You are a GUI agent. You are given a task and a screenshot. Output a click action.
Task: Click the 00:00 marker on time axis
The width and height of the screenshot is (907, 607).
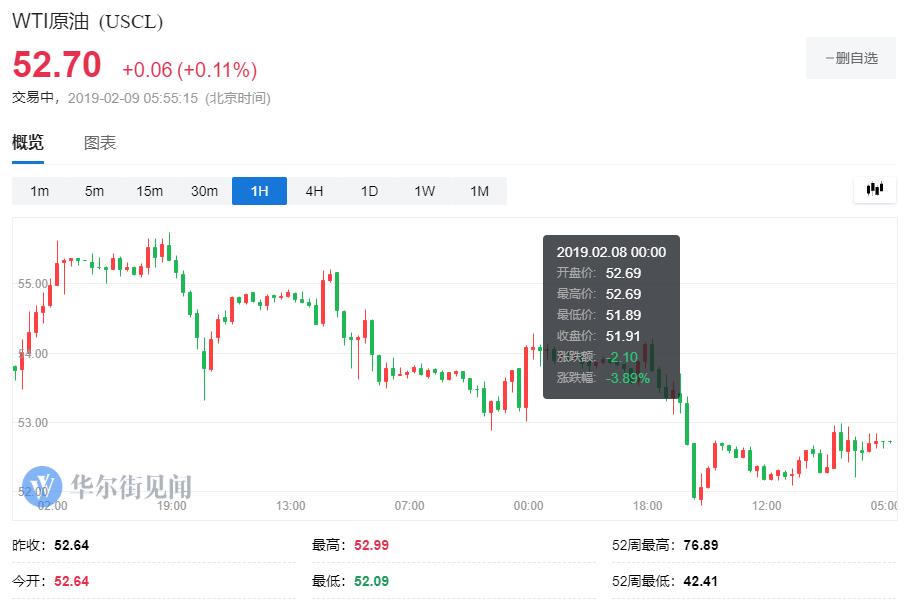point(528,506)
